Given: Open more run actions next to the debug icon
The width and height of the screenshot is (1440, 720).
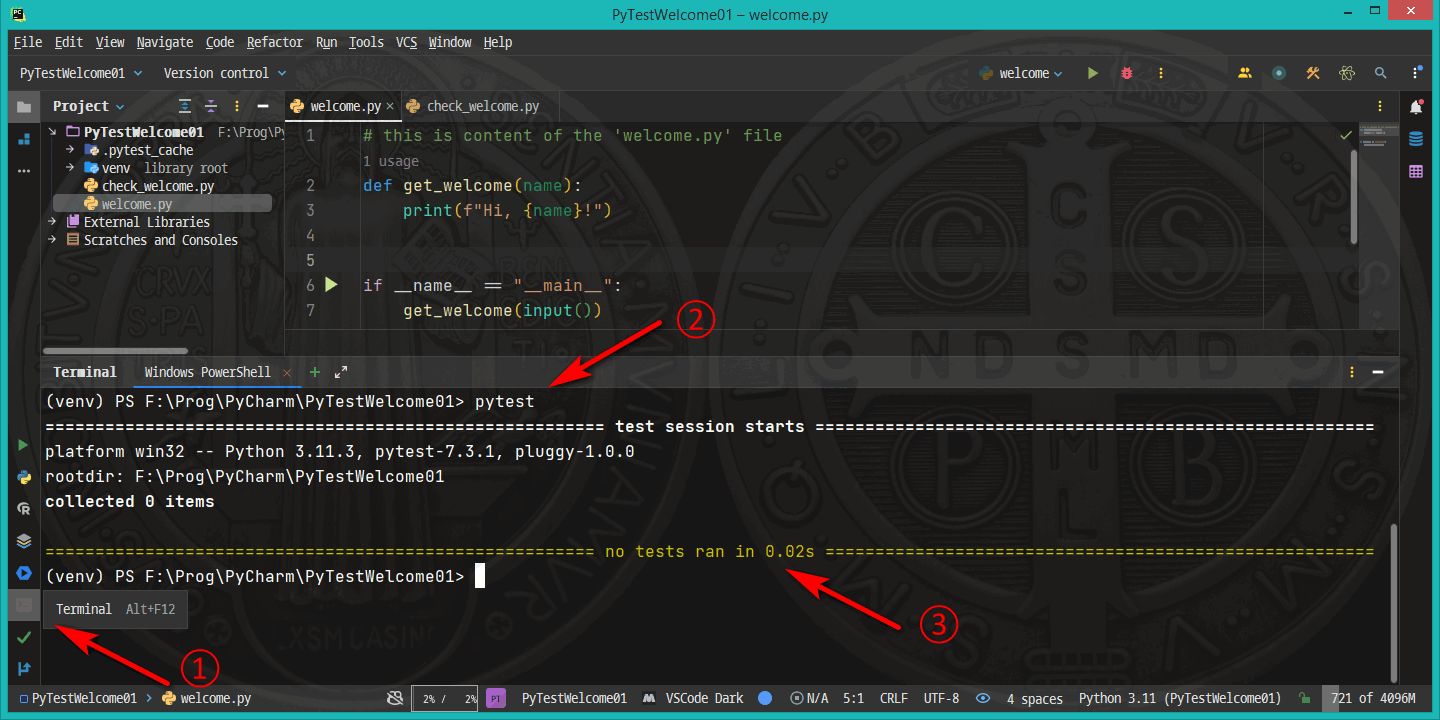Looking at the screenshot, I should click(x=1160, y=73).
